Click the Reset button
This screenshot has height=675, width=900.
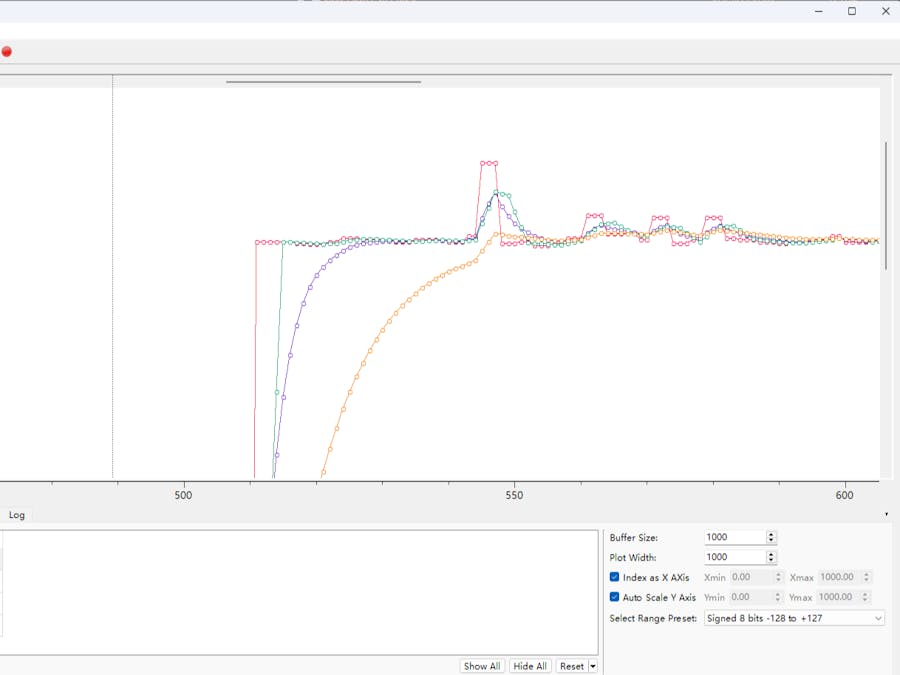571,666
